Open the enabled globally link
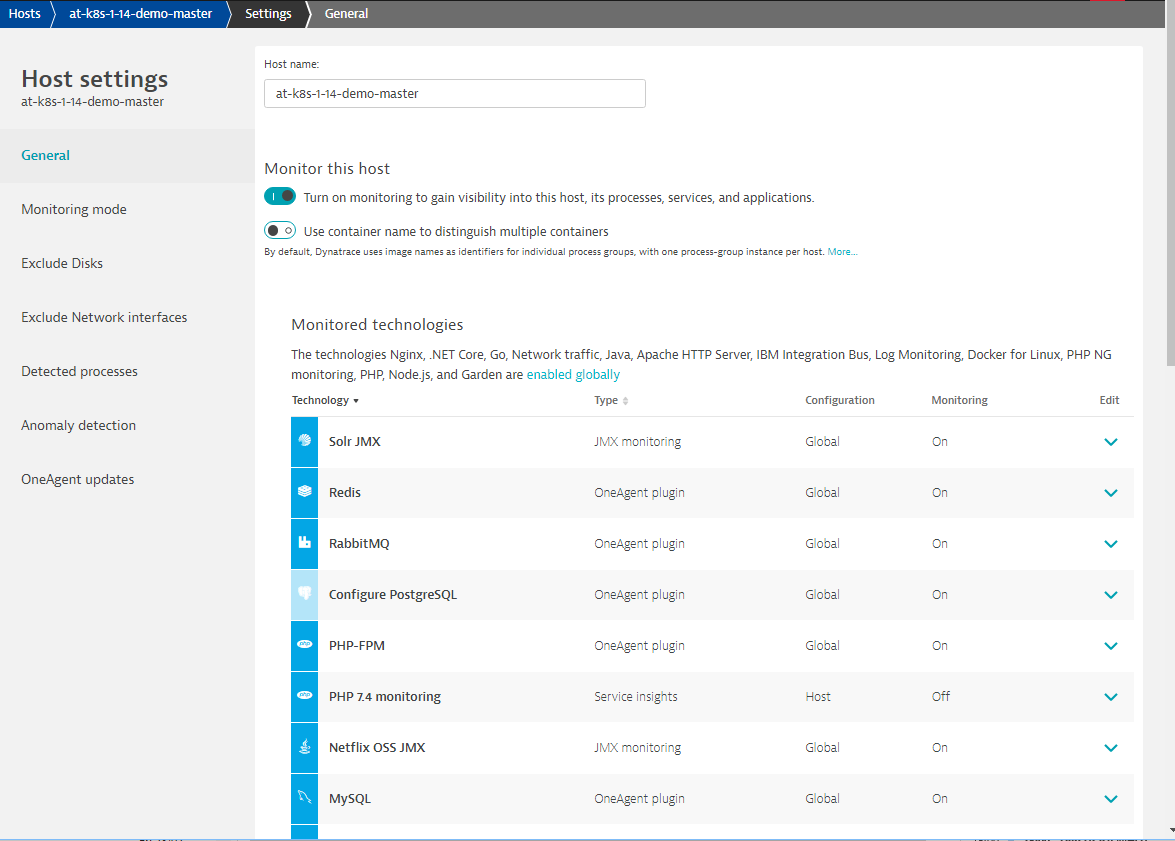Viewport: 1175px width, 841px height. pyautogui.click(x=573, y=375)
